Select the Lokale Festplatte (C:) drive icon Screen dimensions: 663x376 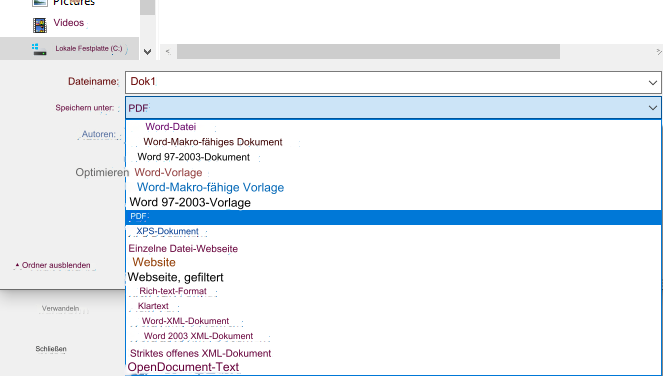tap(39, 49)
